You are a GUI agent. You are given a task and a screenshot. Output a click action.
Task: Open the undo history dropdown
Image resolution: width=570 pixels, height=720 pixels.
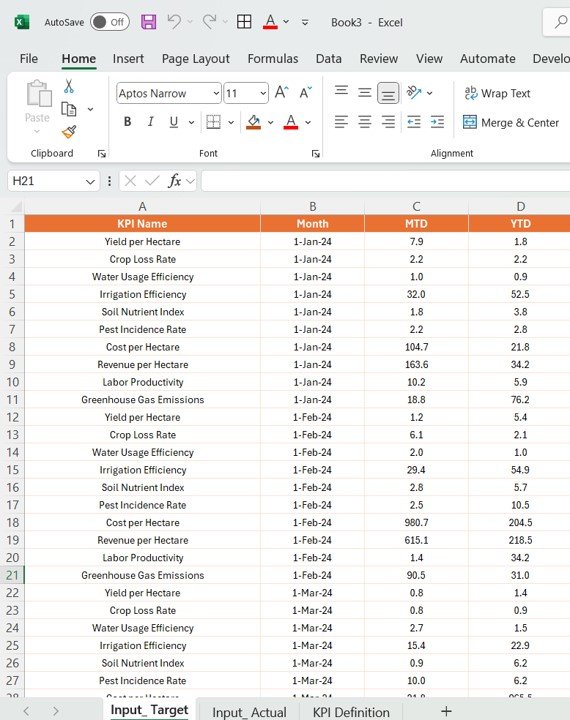pyautogui.click(x=190, y=22)
